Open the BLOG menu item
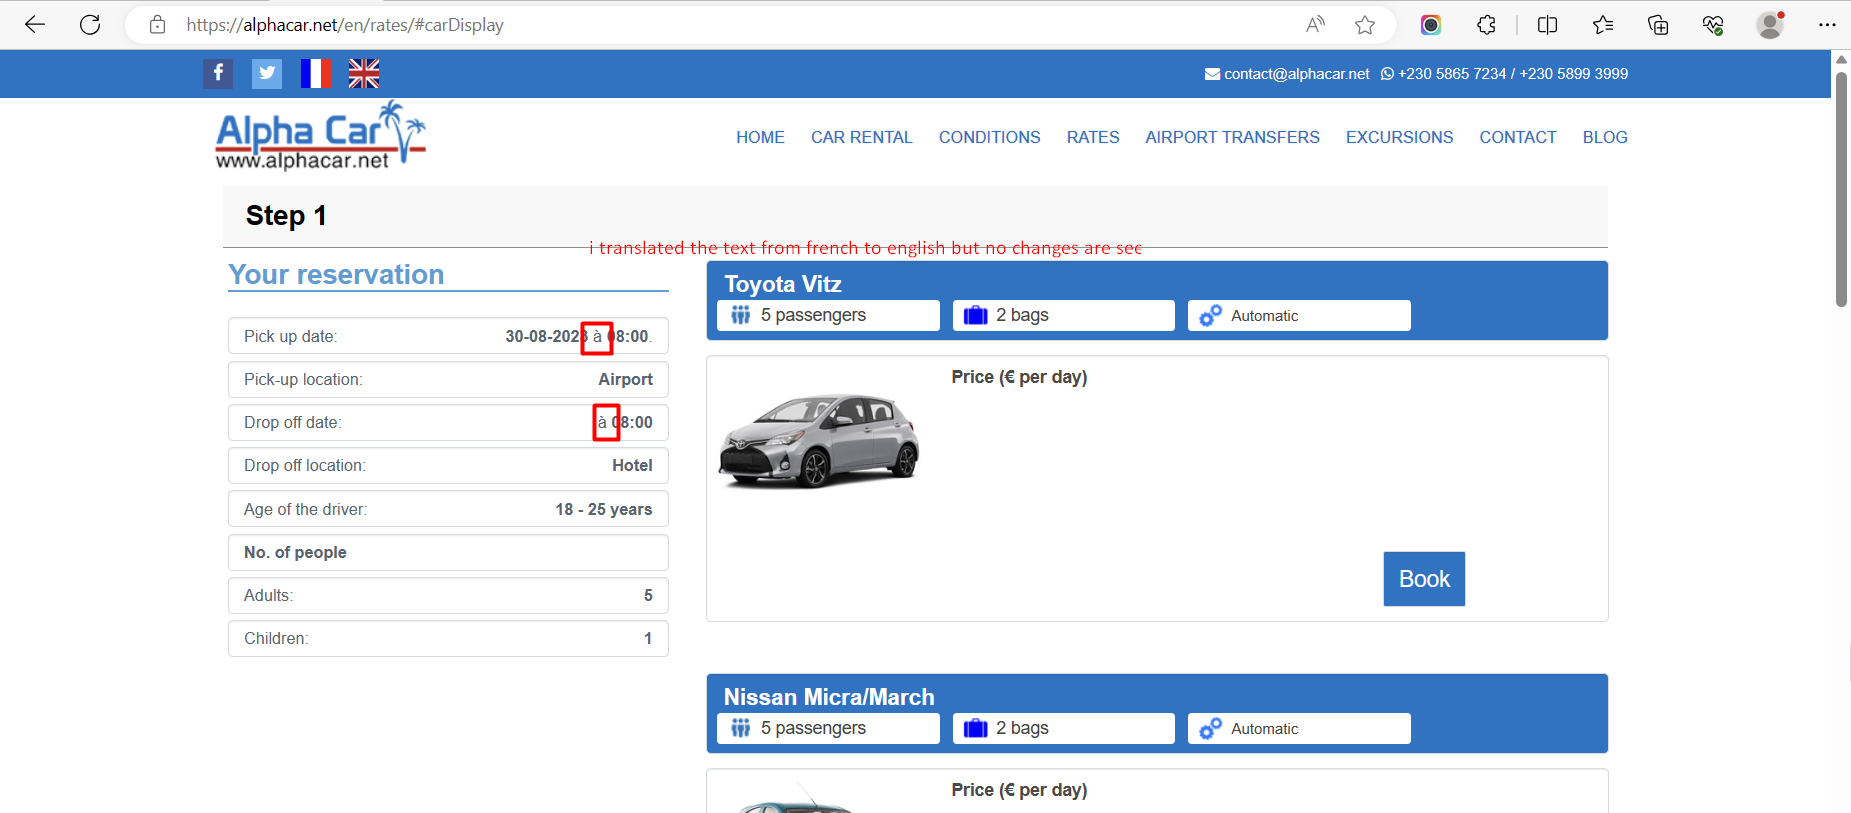 [x=1605, y=137]
